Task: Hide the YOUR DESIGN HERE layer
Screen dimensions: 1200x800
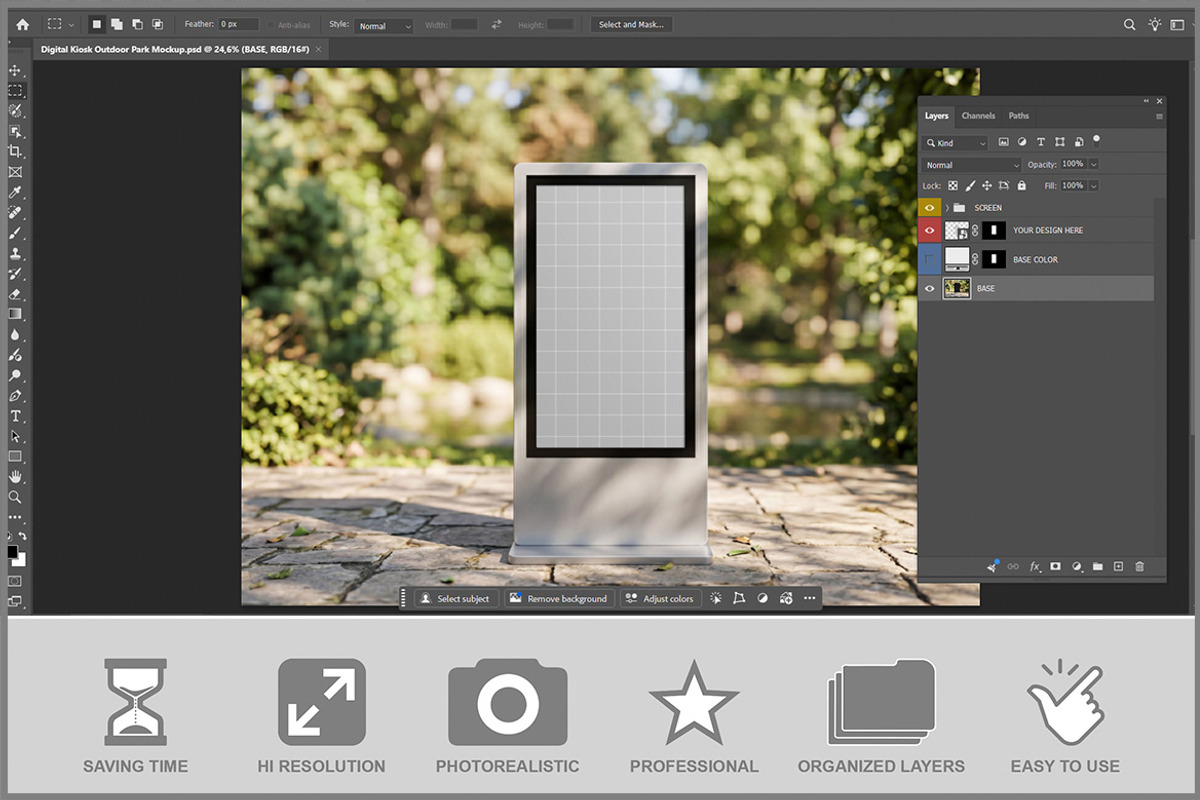Action: coord(930,230)
